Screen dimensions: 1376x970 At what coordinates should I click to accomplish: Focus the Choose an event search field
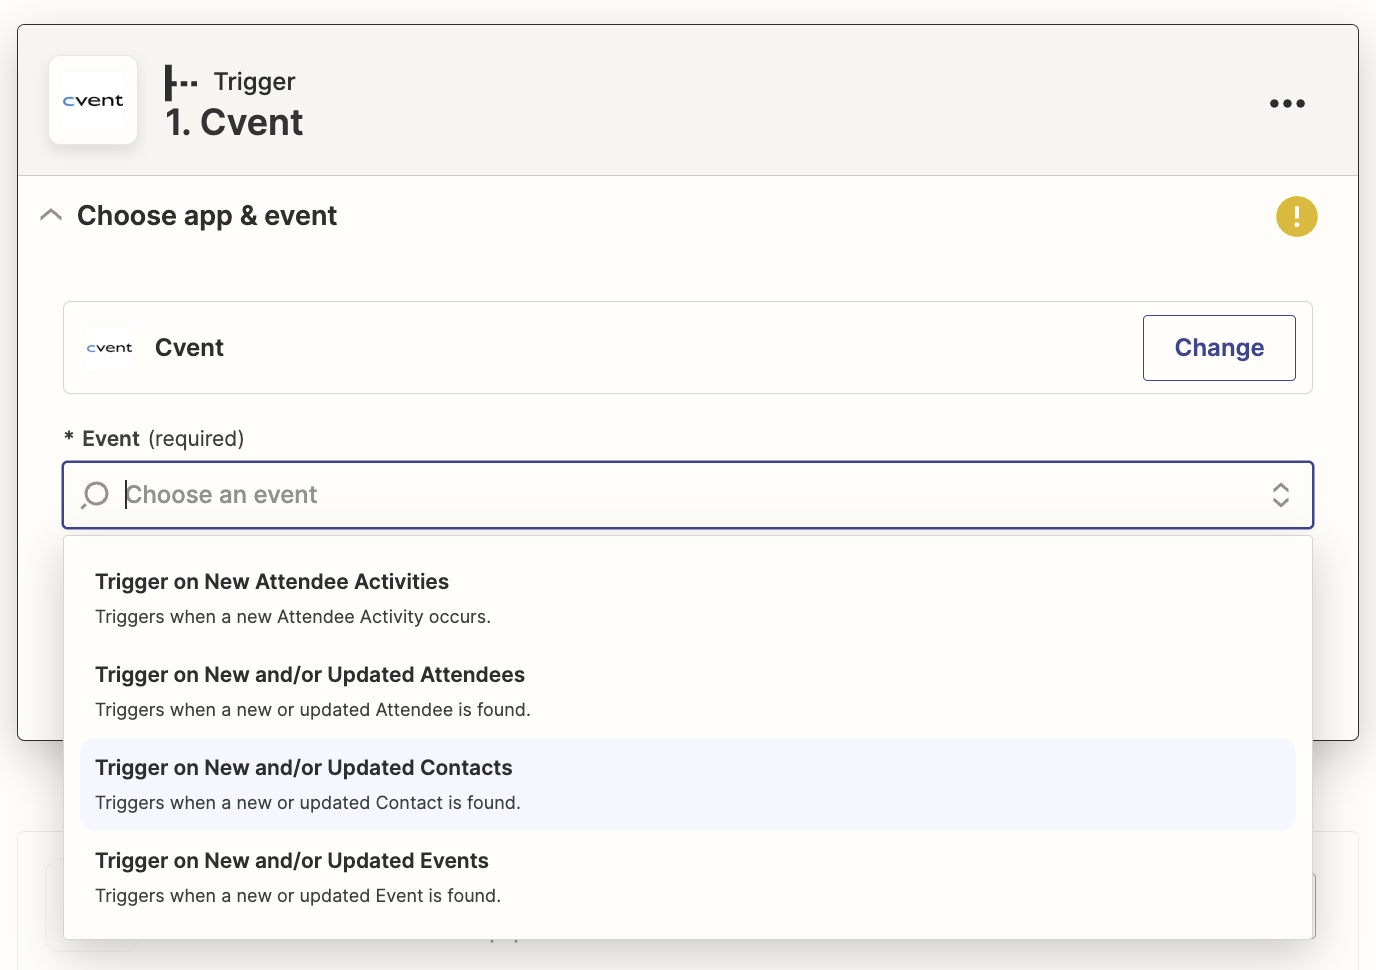(688, 495)
